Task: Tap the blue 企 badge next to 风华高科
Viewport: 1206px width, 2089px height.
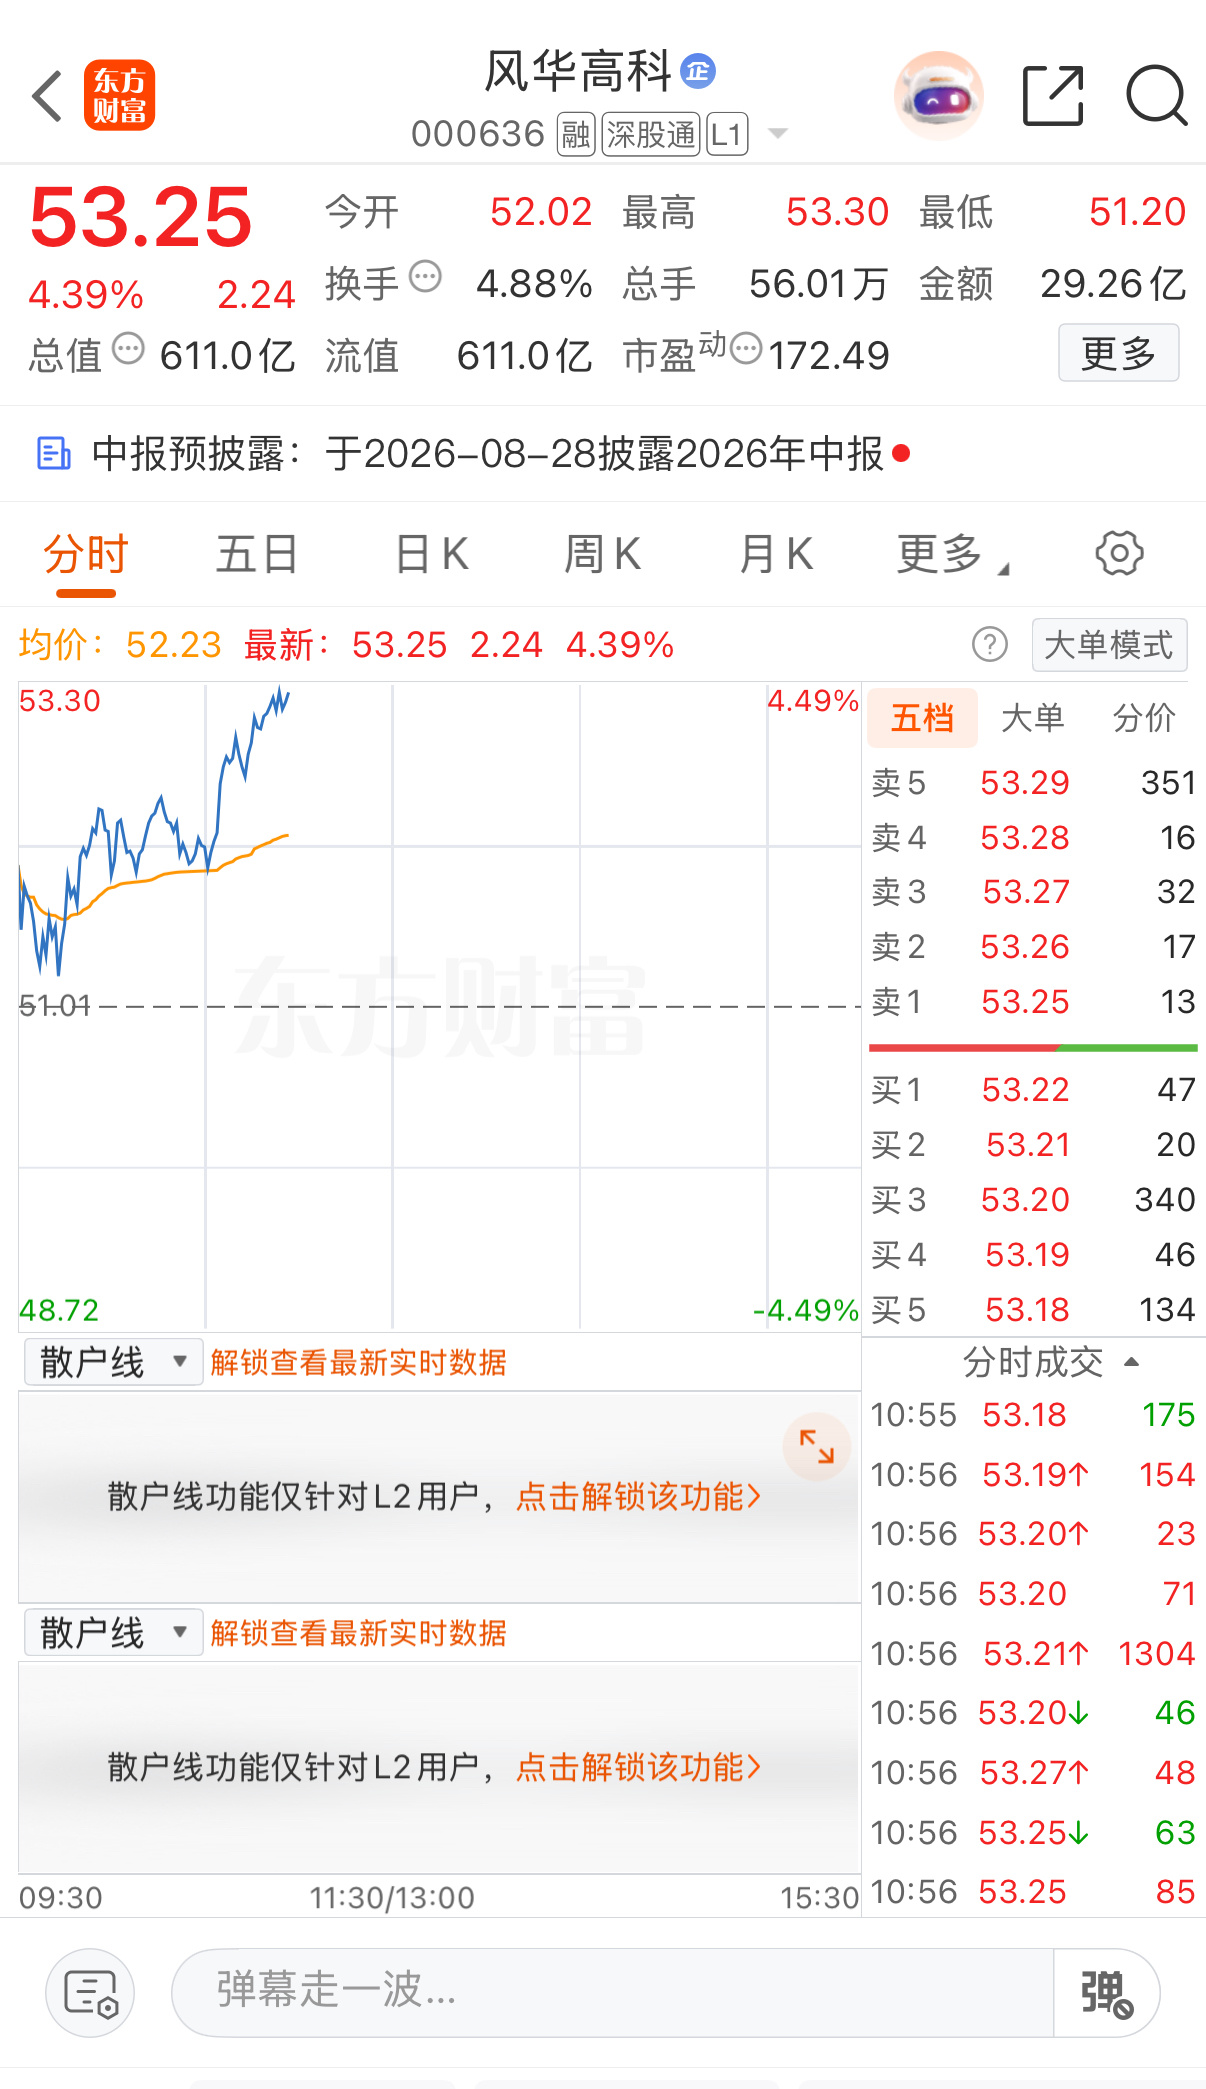Action: coord(698,71)
